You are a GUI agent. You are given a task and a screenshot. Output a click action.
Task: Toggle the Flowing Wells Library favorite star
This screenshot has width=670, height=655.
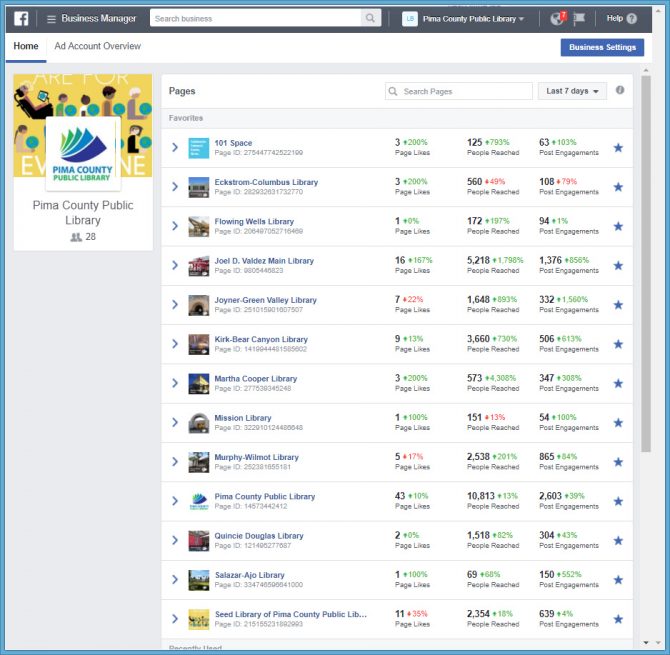618,226
